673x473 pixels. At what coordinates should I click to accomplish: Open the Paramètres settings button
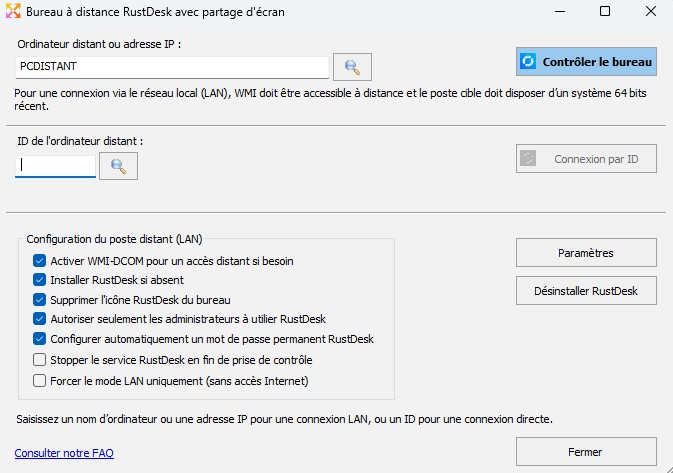click(586, 253)
